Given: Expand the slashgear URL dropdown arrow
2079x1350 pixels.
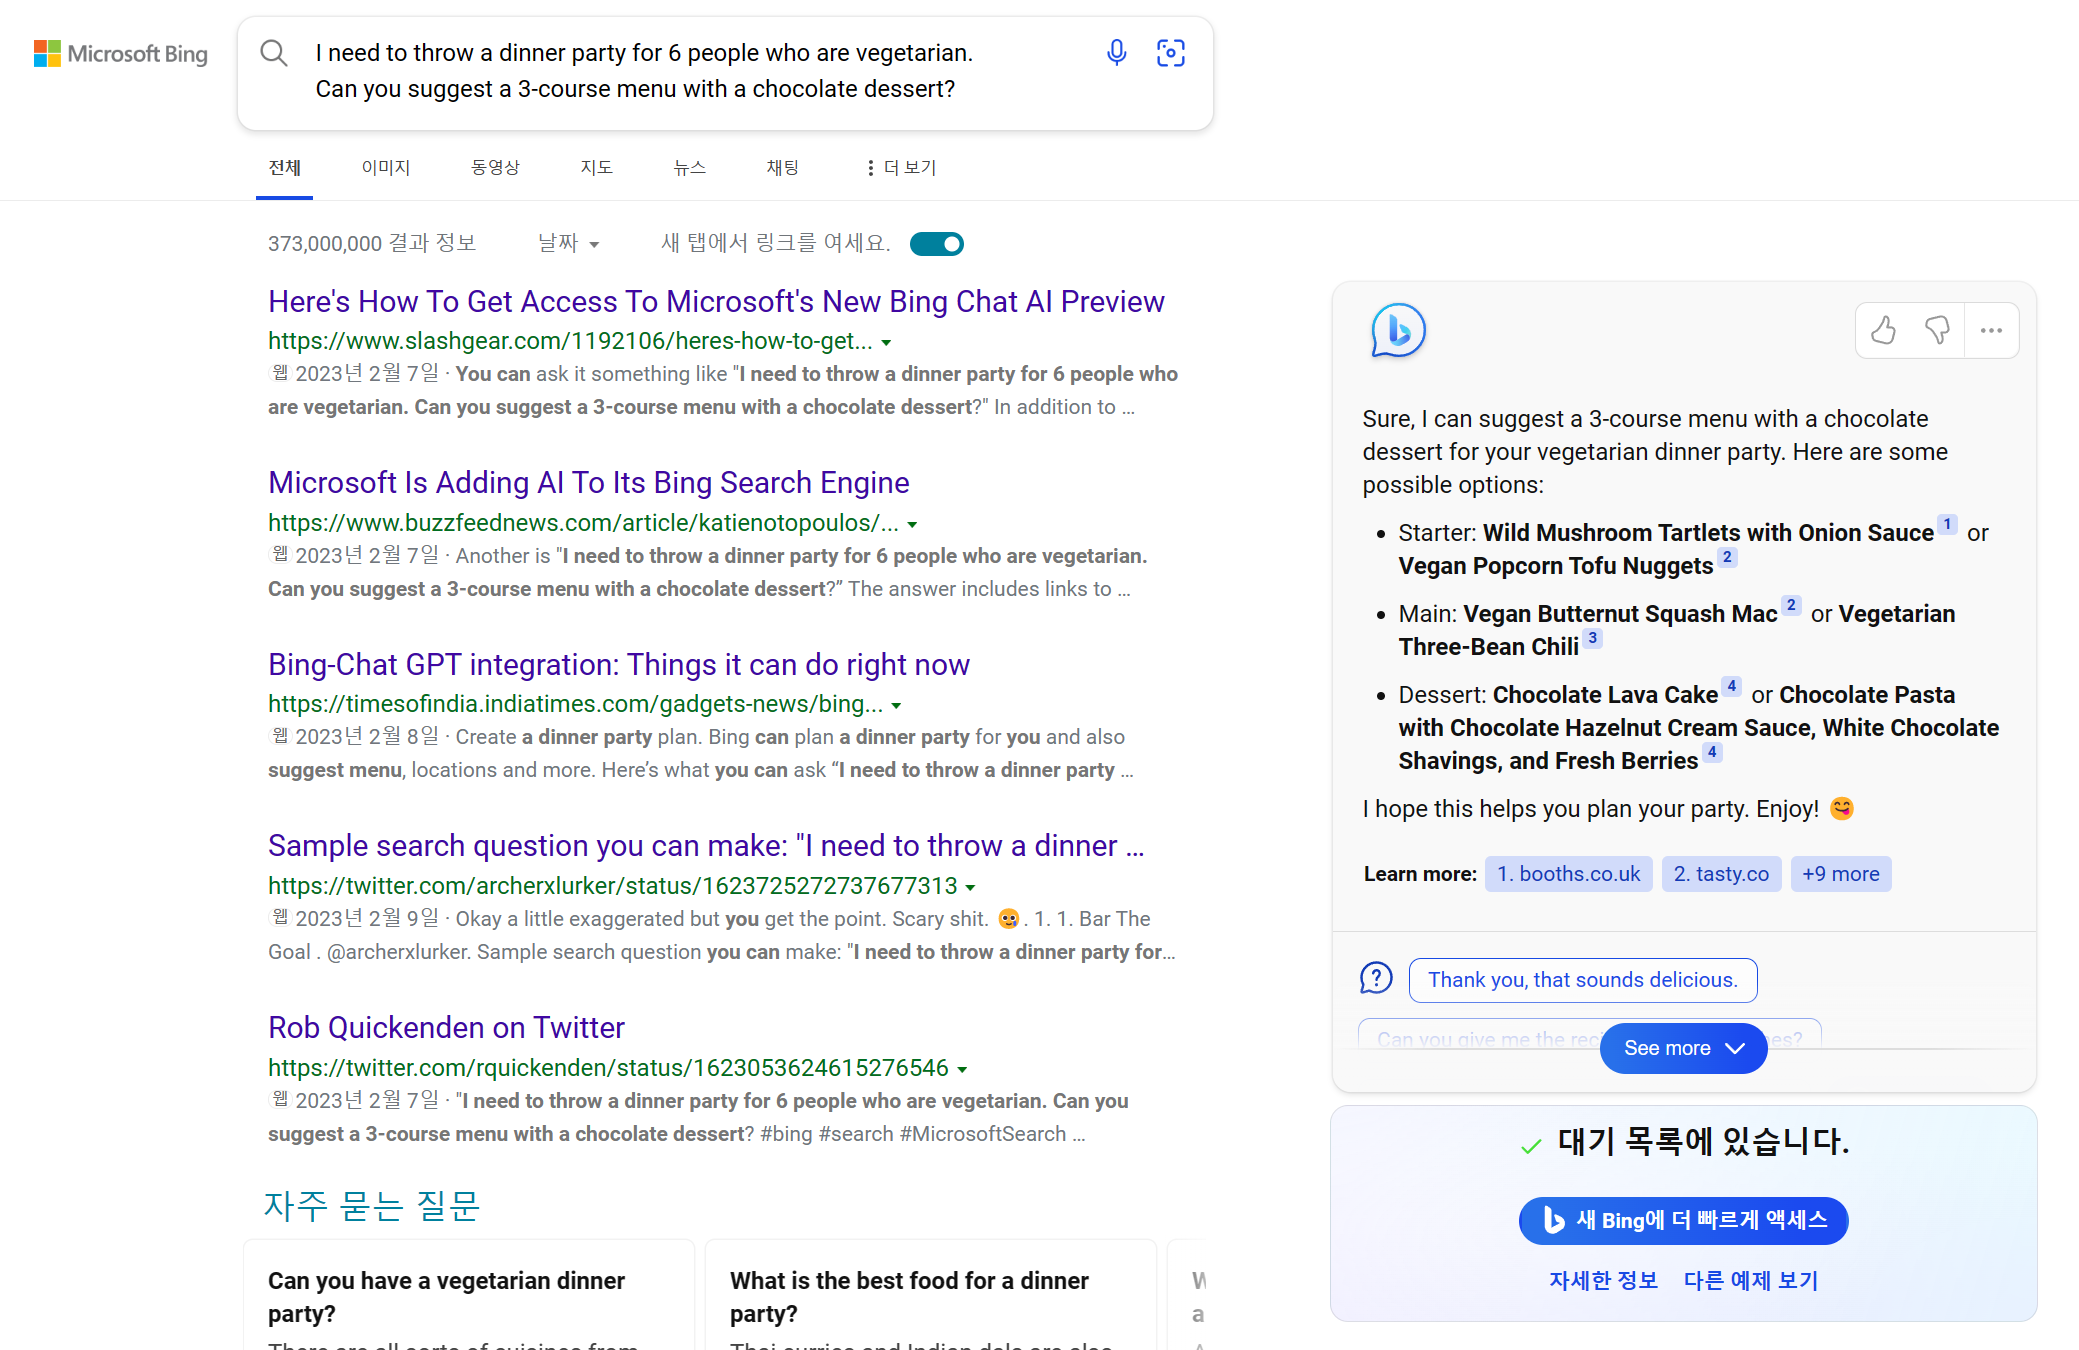Looking at the screenshot, I should [886, 343].
